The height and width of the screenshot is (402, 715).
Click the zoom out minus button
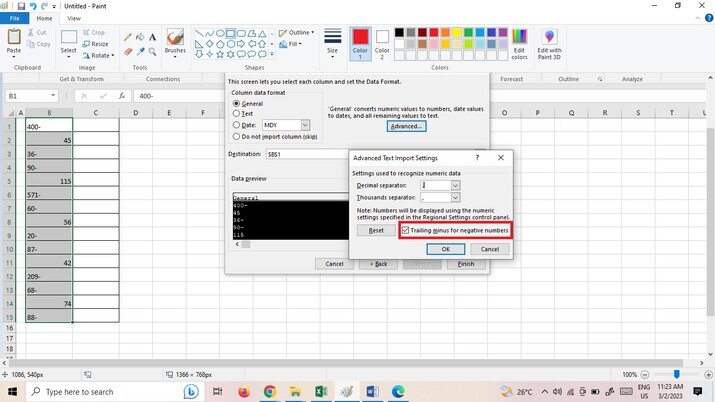[645, 375]
